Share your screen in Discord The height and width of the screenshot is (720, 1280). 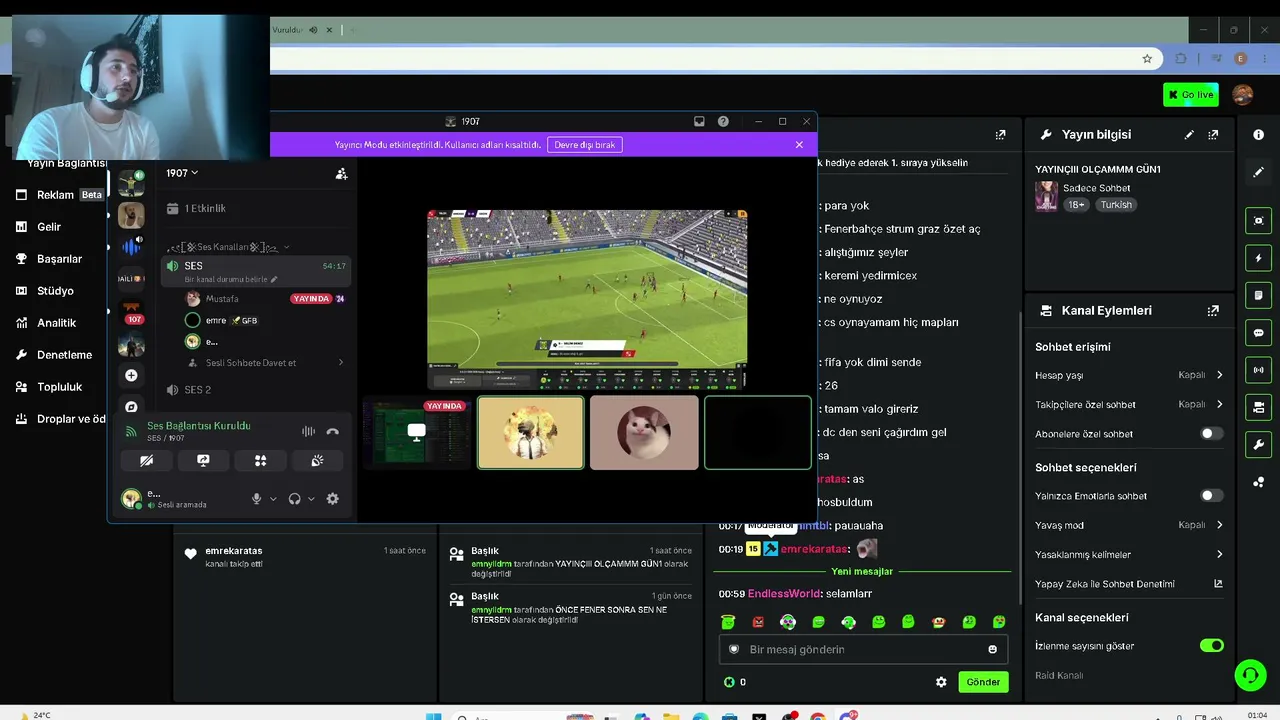(x=203, y=461)
